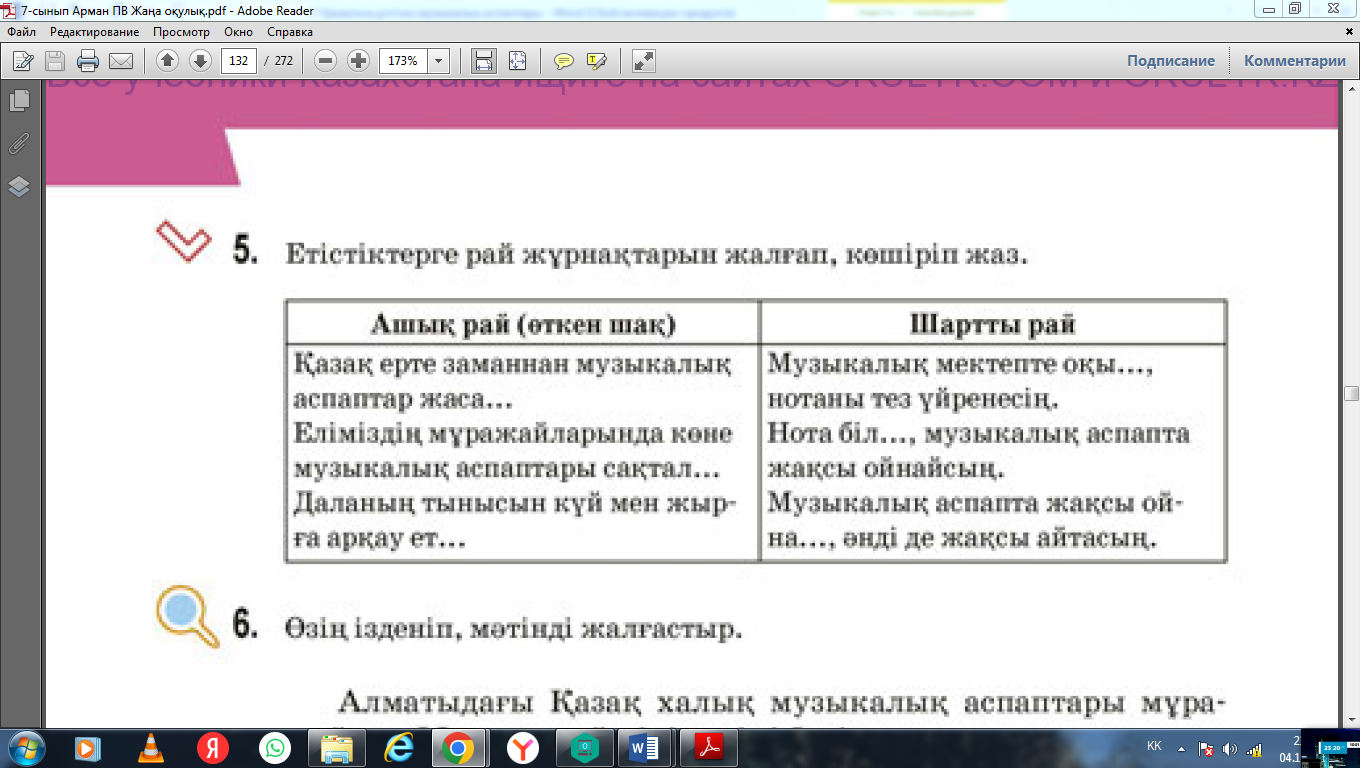Viewport: 1360px width, 768px height.
Task: Go to next page with down arrow
Action: tap(200, 61)
